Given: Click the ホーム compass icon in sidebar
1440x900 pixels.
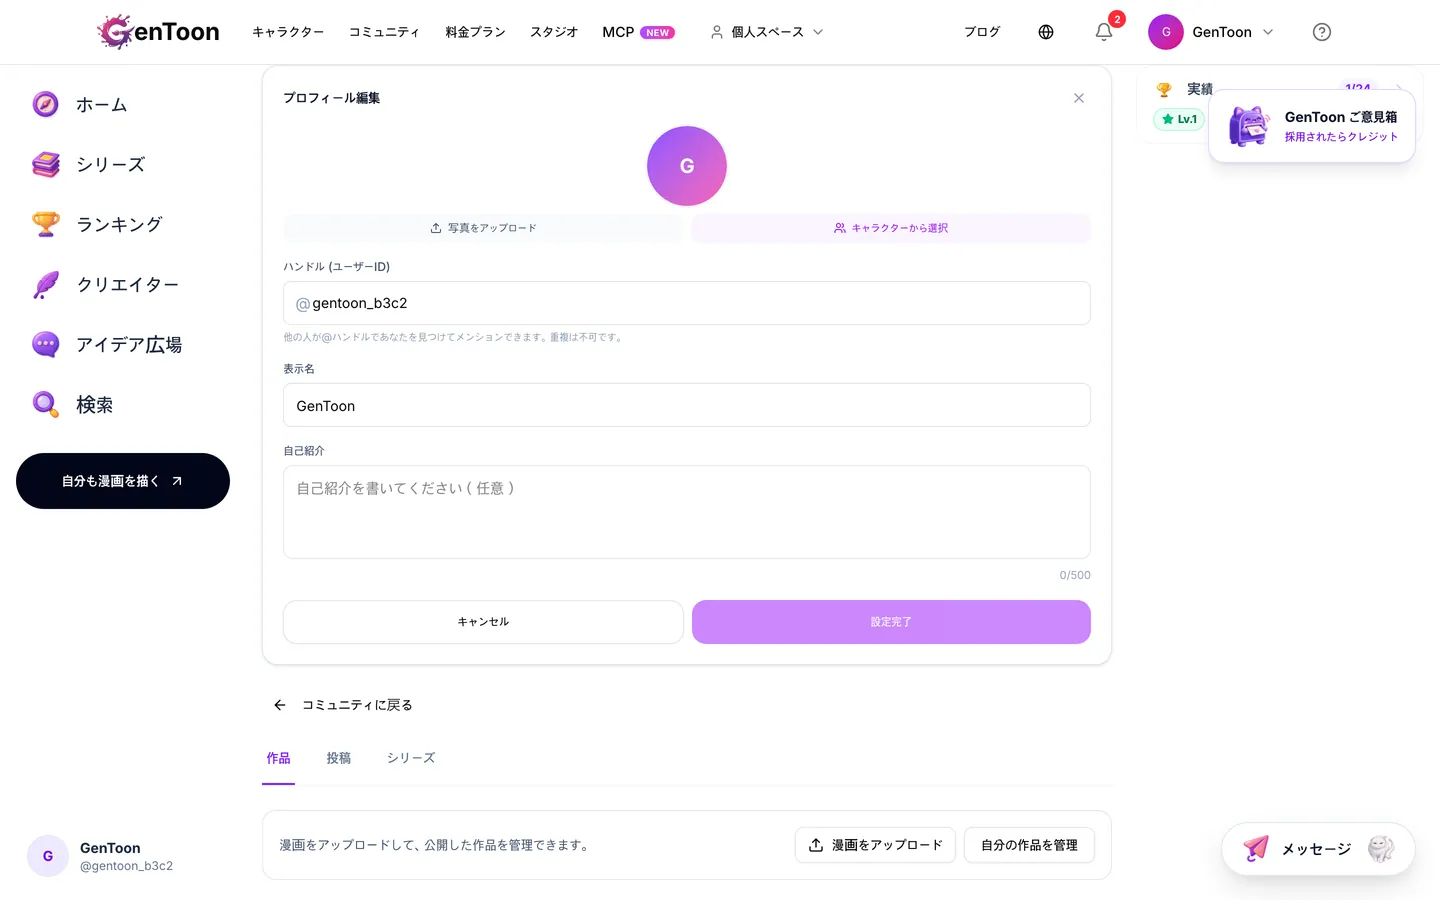Looking at the screenshot, I should click(x=46, y=104).
